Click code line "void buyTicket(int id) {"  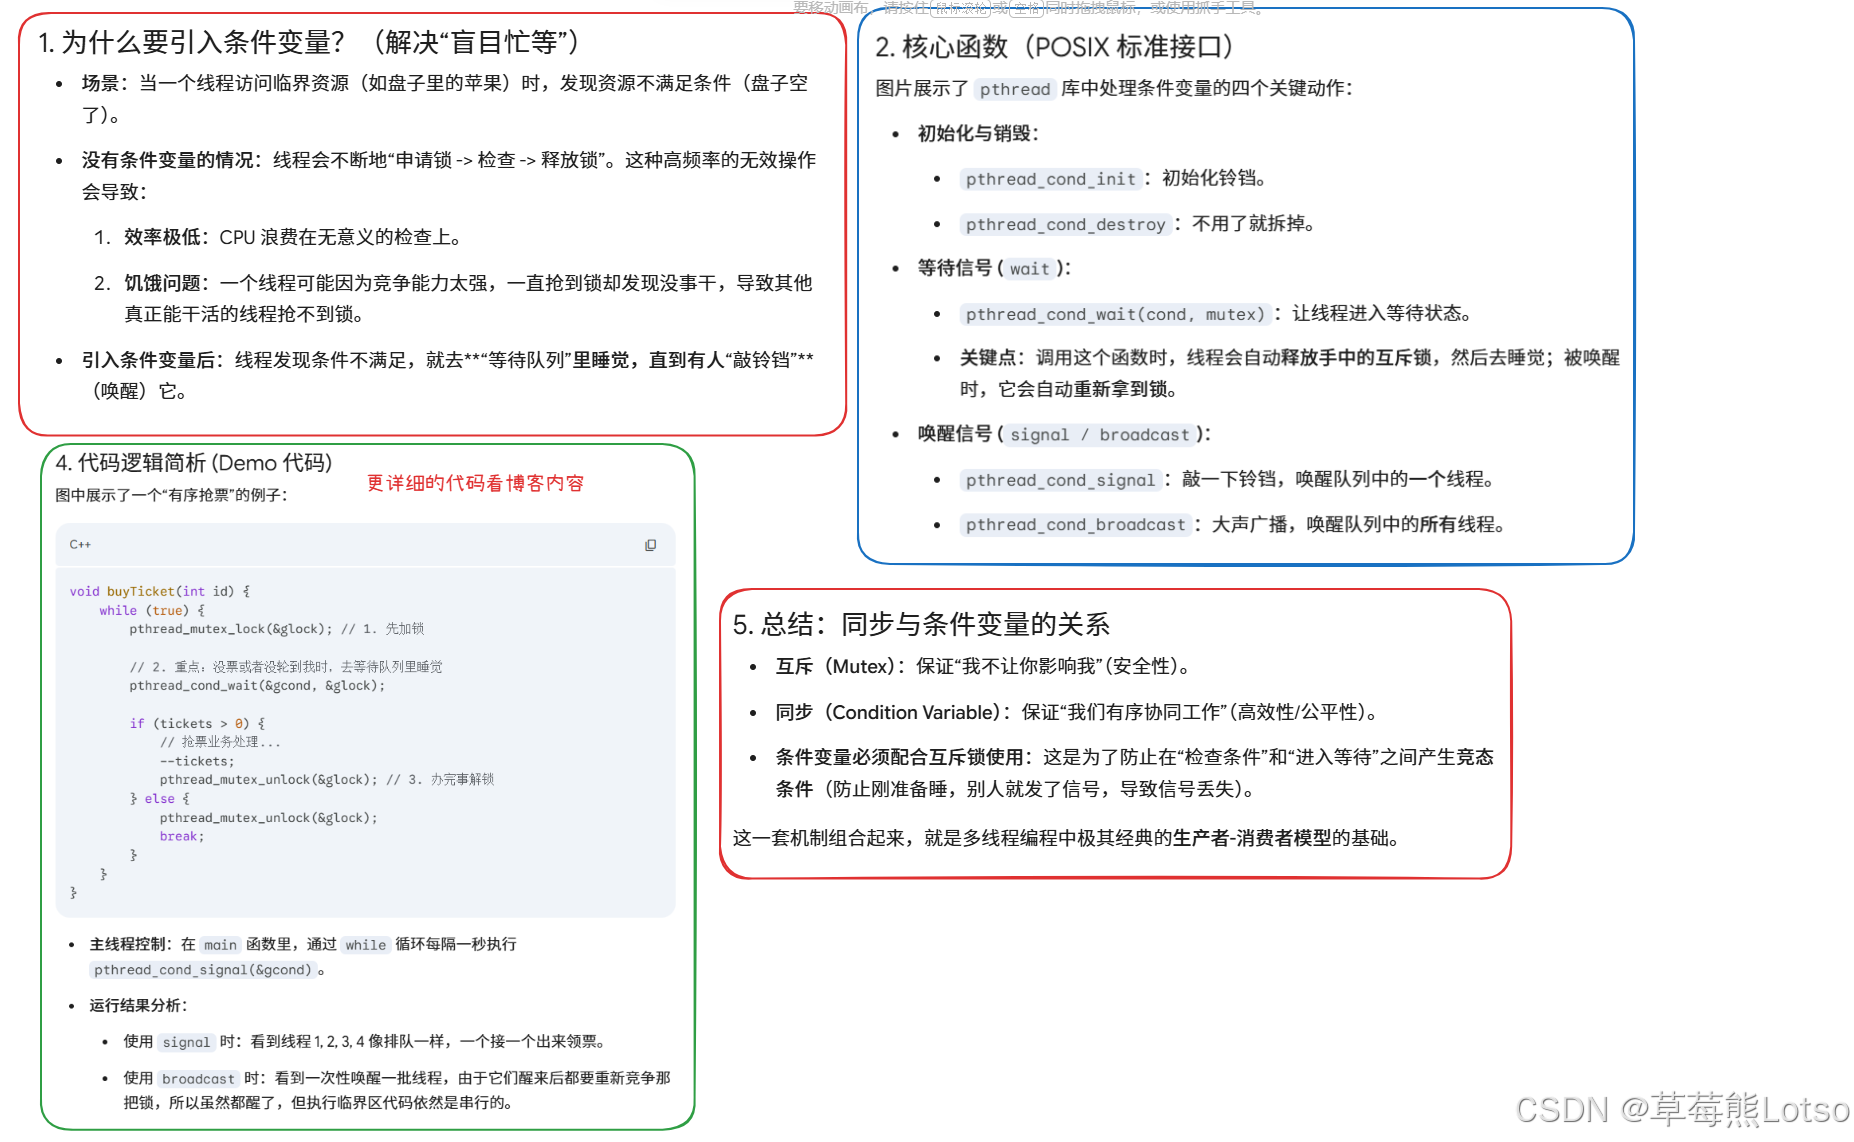click(160, 592)
